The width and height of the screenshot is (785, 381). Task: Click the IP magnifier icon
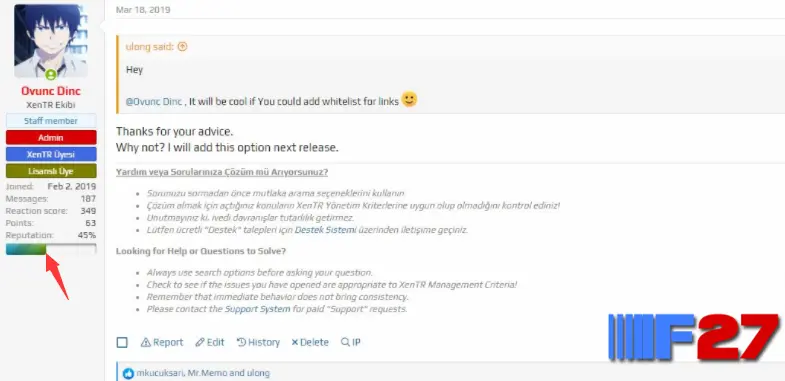coord(345,342)
